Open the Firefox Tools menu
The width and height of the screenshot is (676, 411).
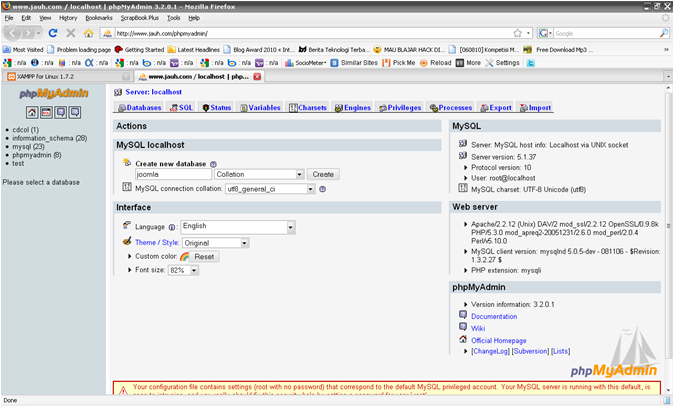[174, 18]
